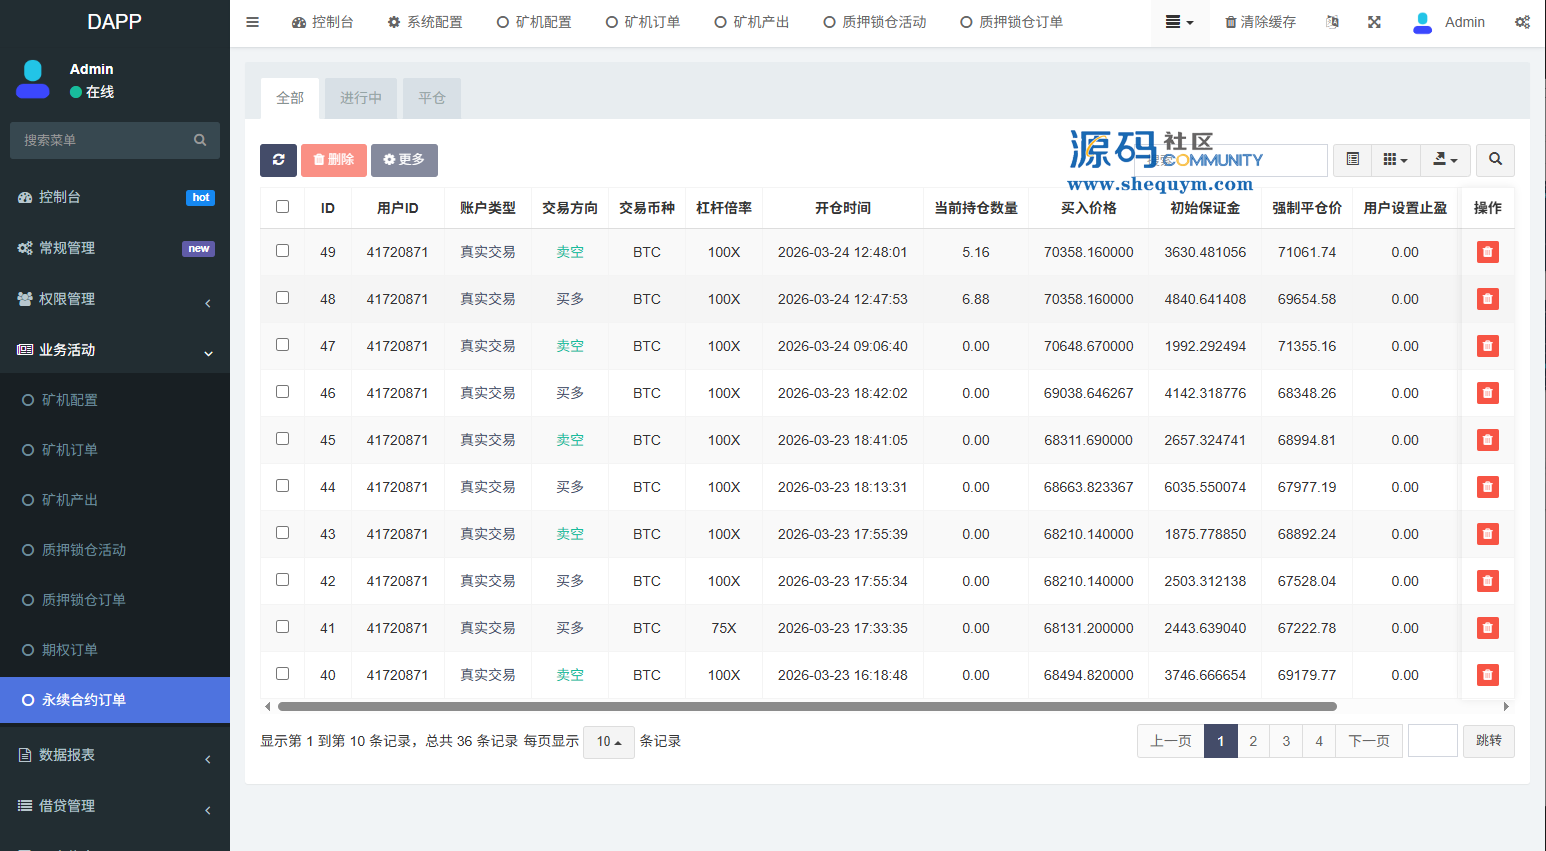Open 期权订单 in the sidebar
1546x851 pixels.
[70, 650]
